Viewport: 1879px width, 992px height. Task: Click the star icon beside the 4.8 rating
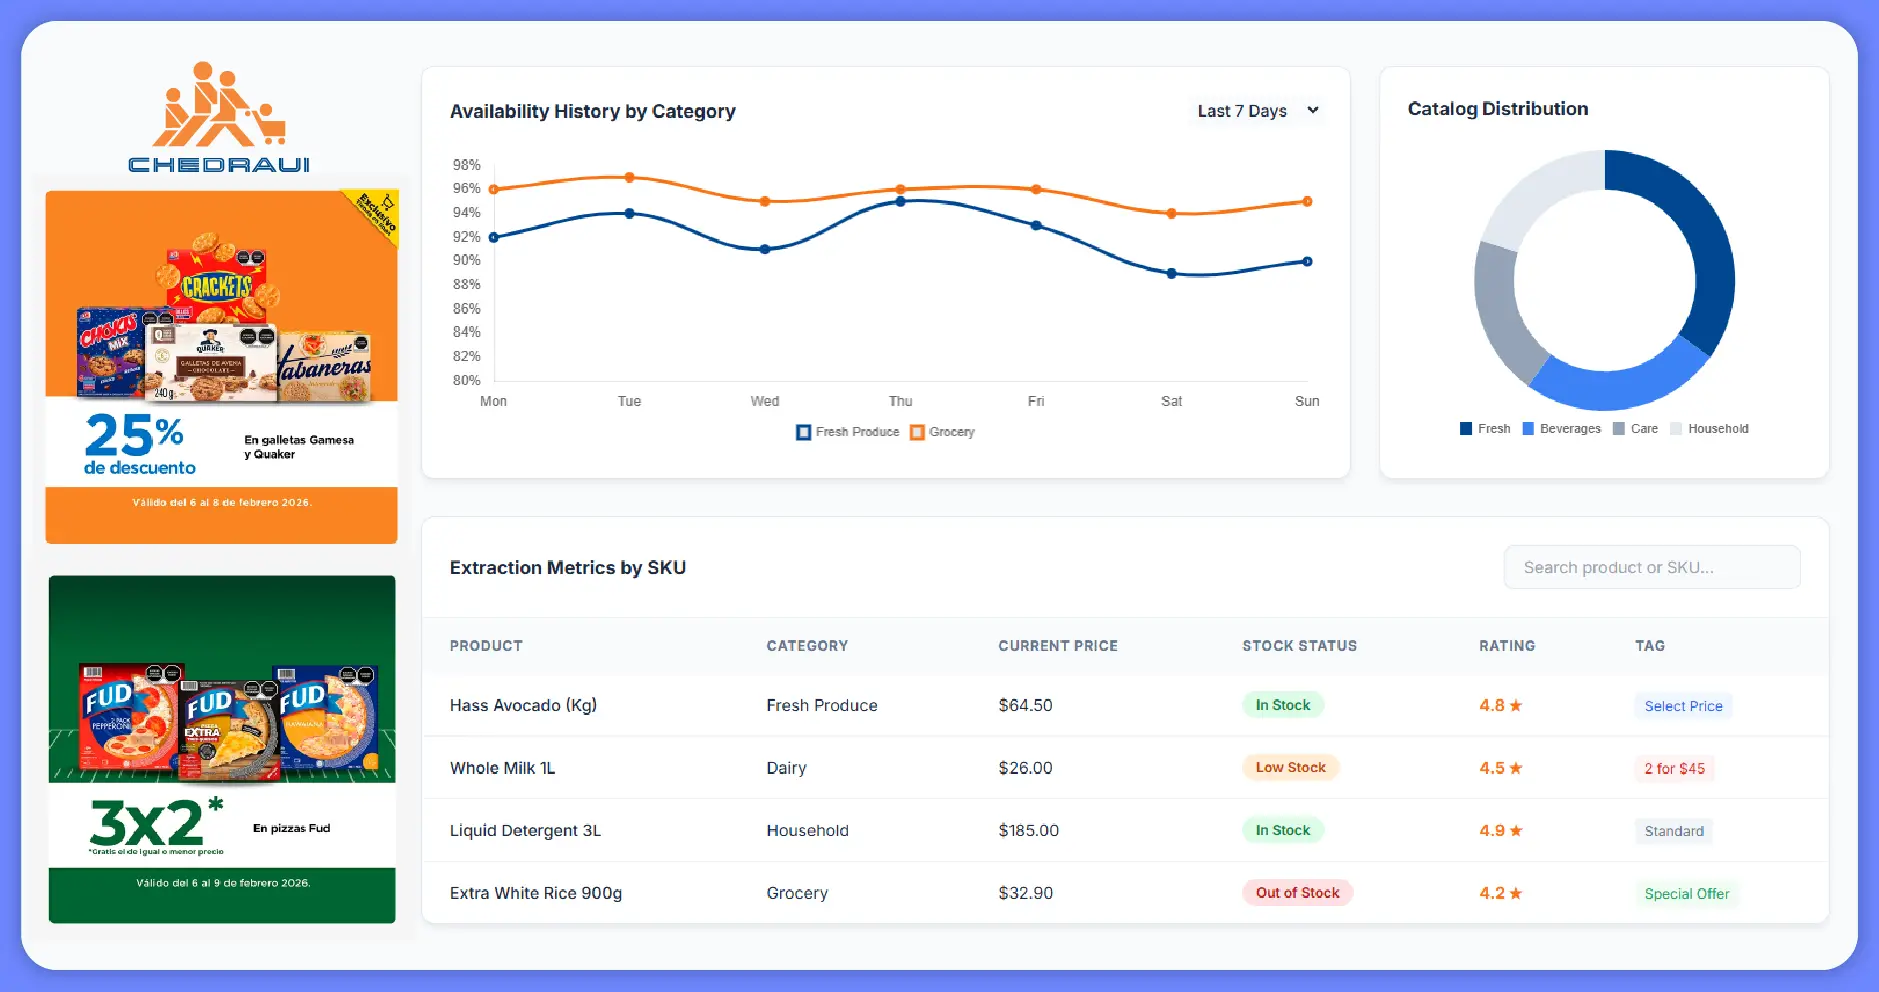tap(1515, 706)
